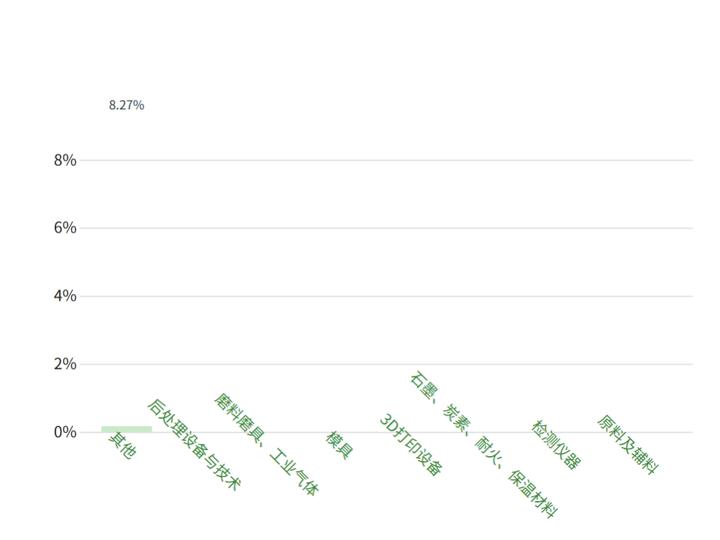Click the 3D打印设备 axis label

coord(410,445)
